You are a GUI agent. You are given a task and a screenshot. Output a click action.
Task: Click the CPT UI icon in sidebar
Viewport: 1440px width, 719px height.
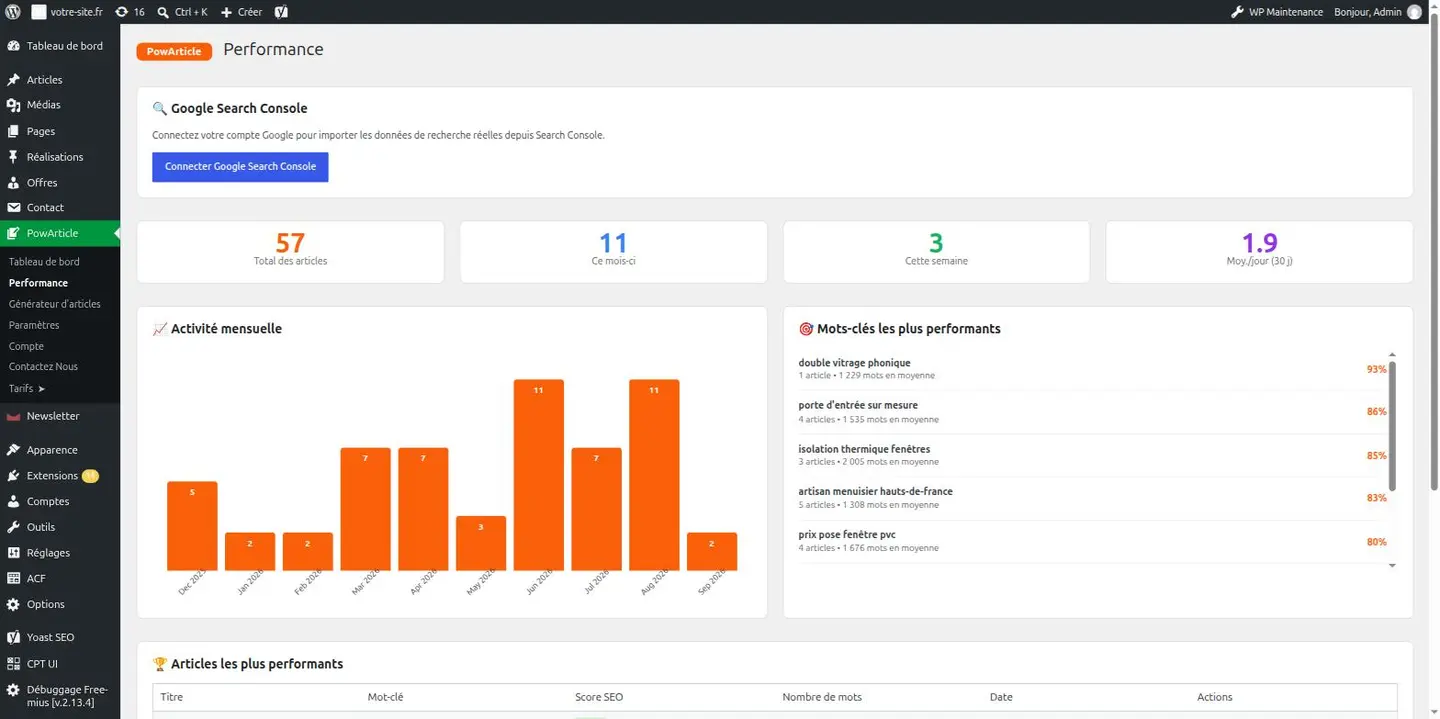click(13, 663)
